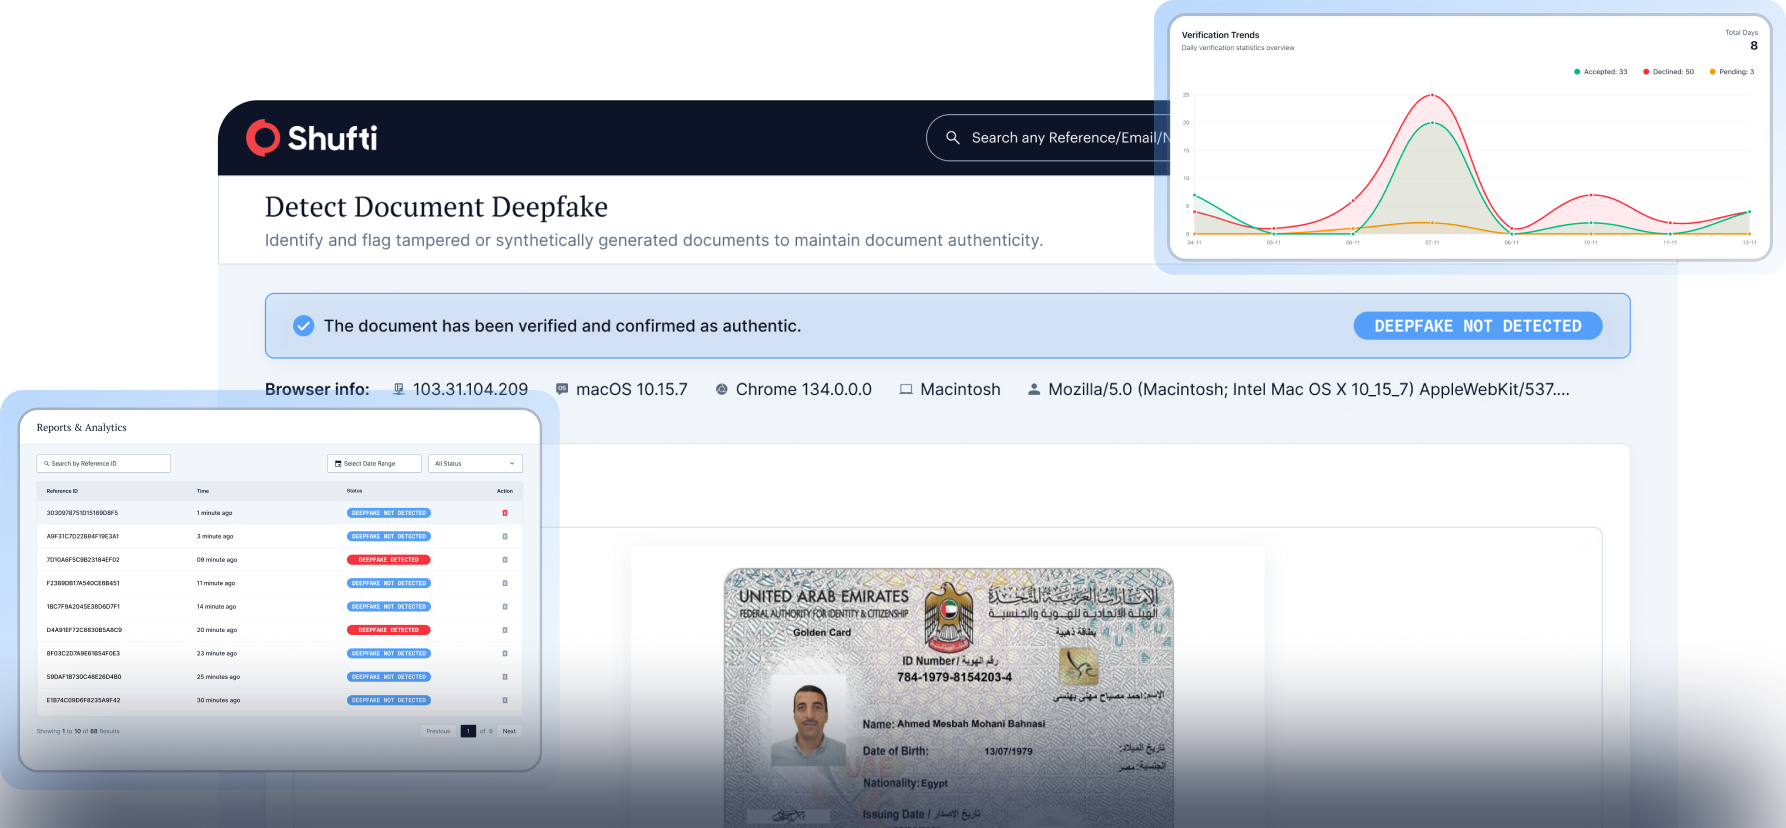Open the All Status dropdown

pos(475,464)
